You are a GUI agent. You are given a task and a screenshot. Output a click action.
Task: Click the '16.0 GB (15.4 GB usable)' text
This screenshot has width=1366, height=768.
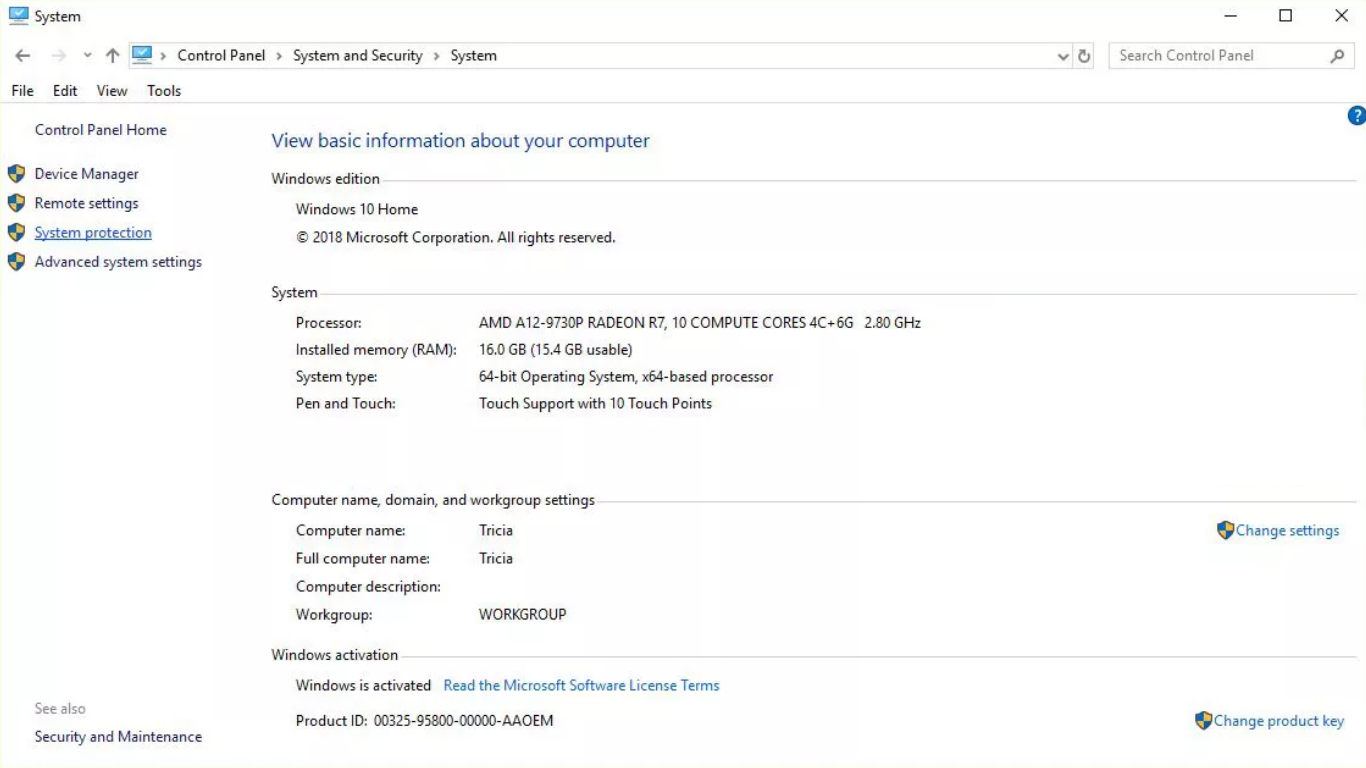pos(556,350)
